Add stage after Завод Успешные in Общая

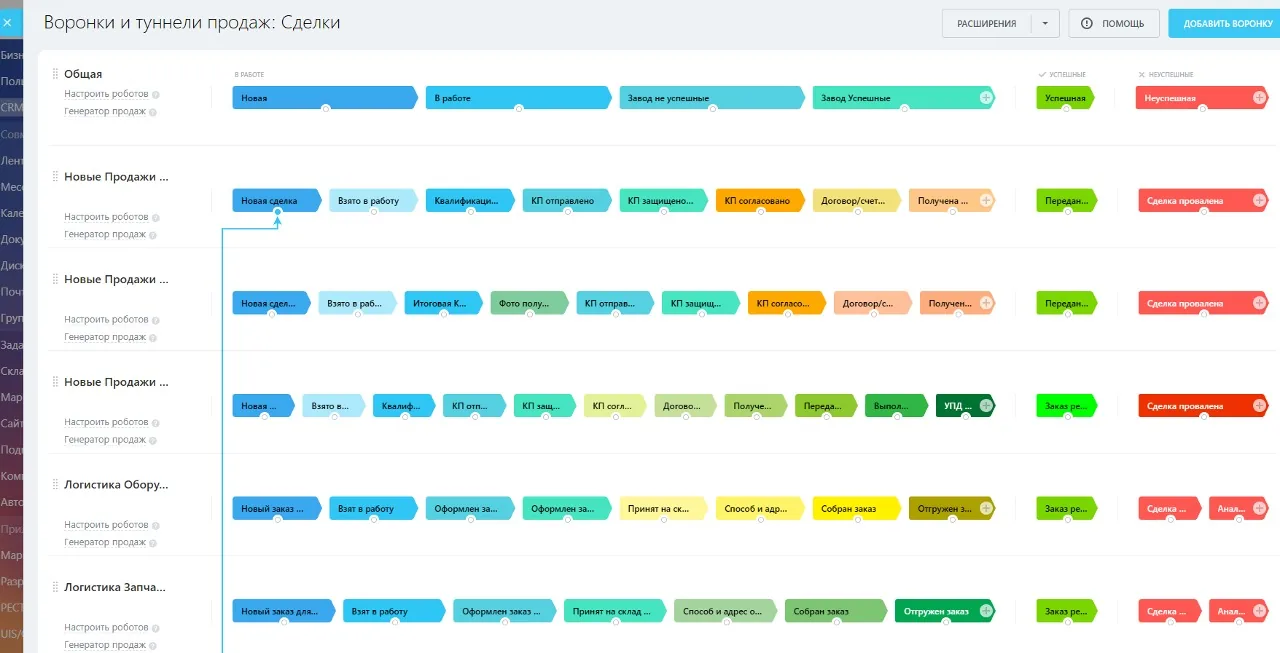[986, 97]
